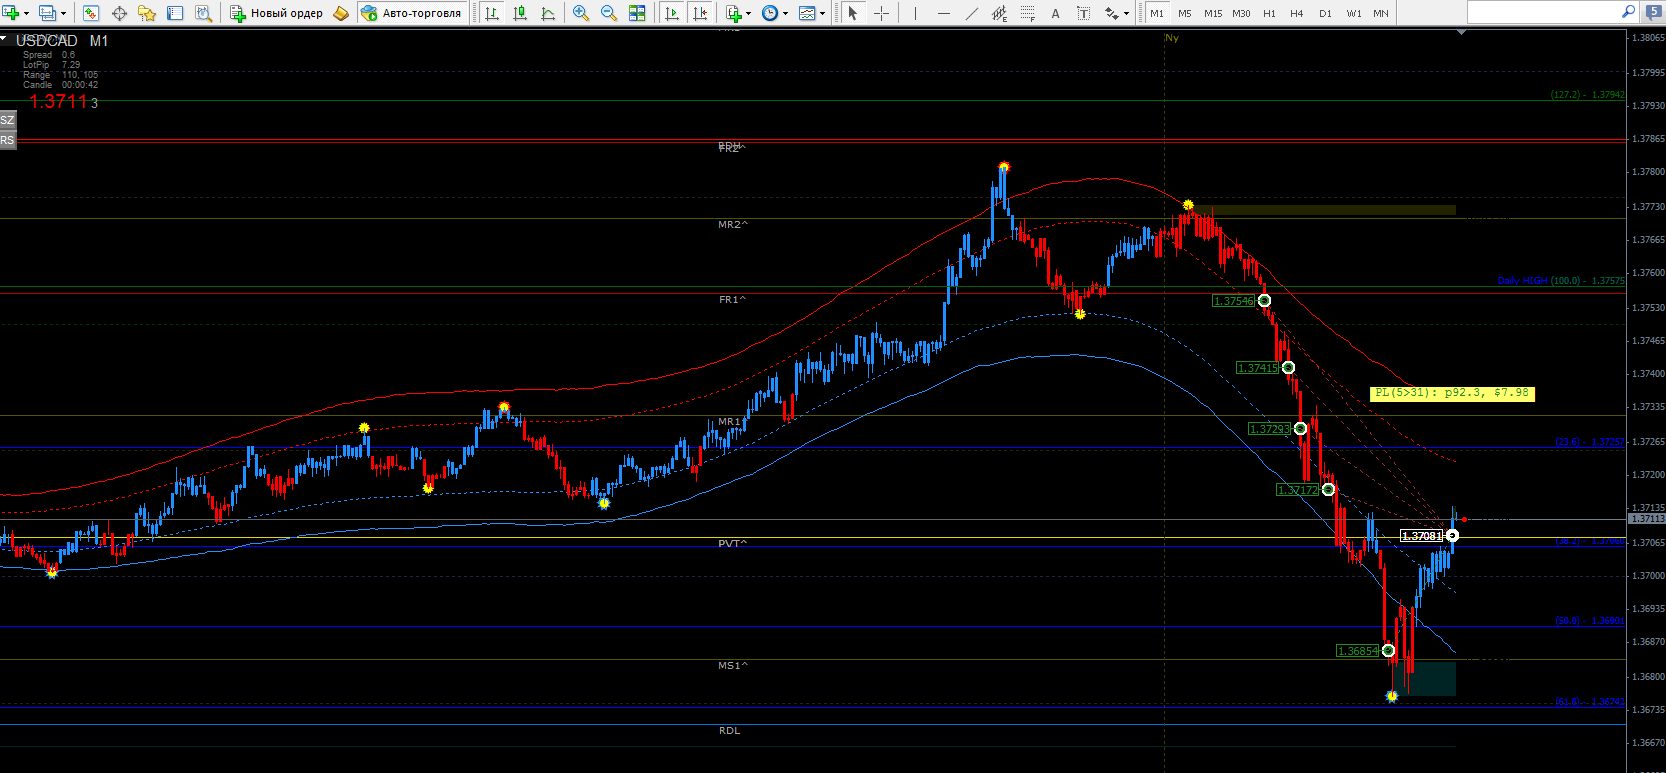The image size is (1666, 773).
Task: Open the Market Watch window icon
Action: point(91,13)
